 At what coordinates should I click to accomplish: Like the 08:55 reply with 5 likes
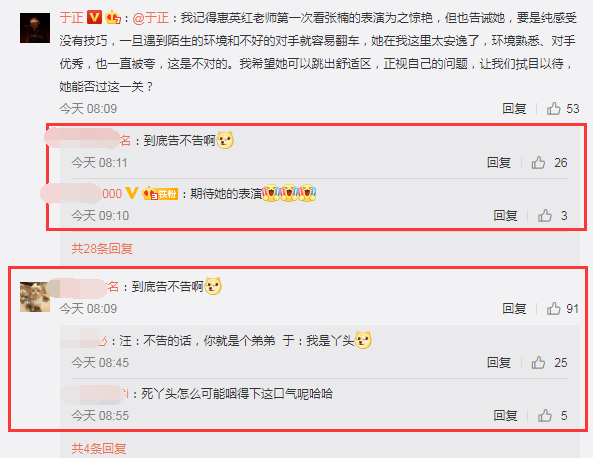click(x=545, y=416)
